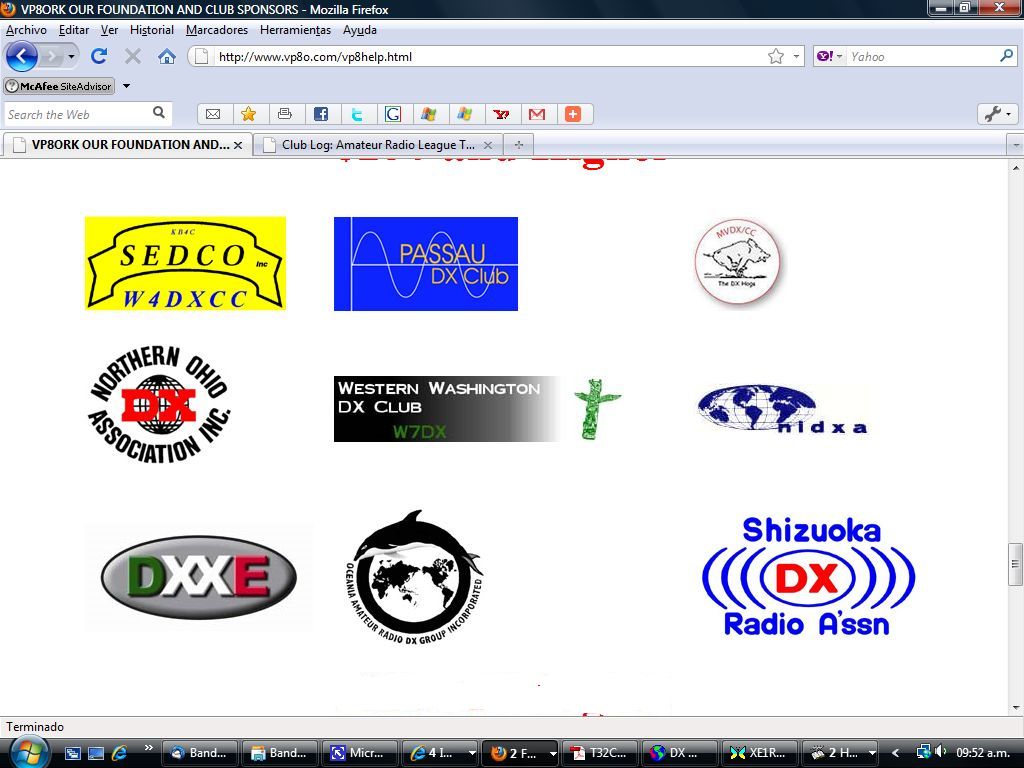The image size is (1024, 768).
Task: Open the envelope Mail toolbar icon
Action: point(213,114)
